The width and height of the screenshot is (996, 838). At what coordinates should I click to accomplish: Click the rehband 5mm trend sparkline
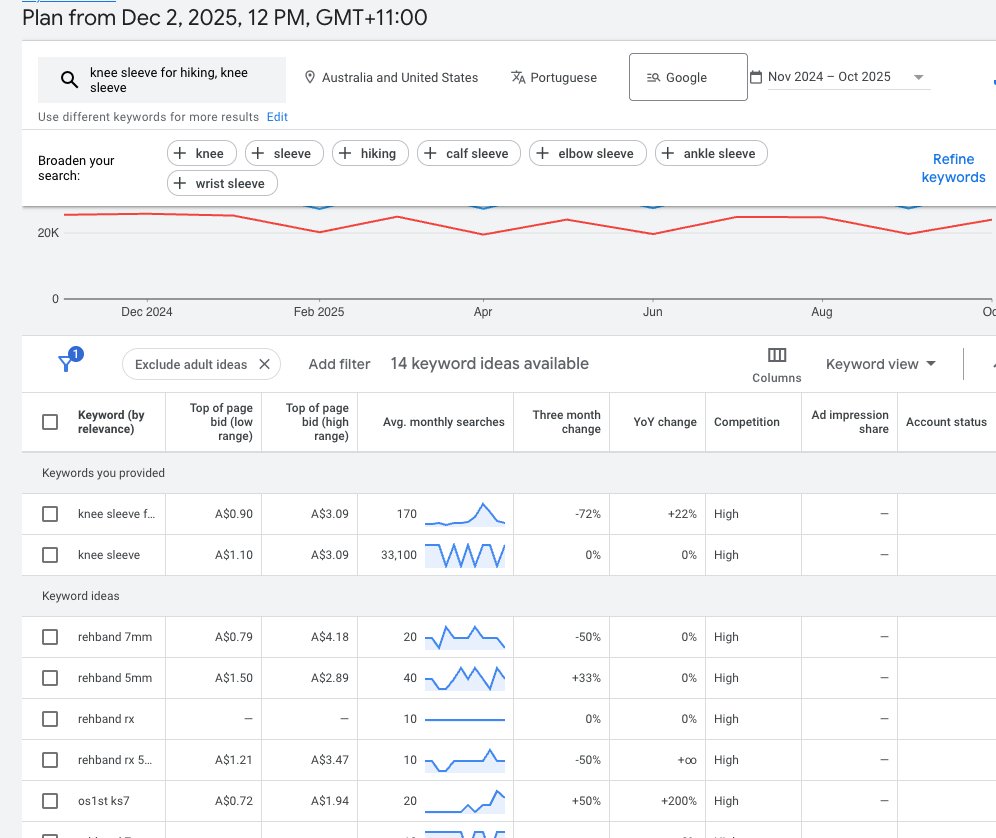tap(465, 678)
